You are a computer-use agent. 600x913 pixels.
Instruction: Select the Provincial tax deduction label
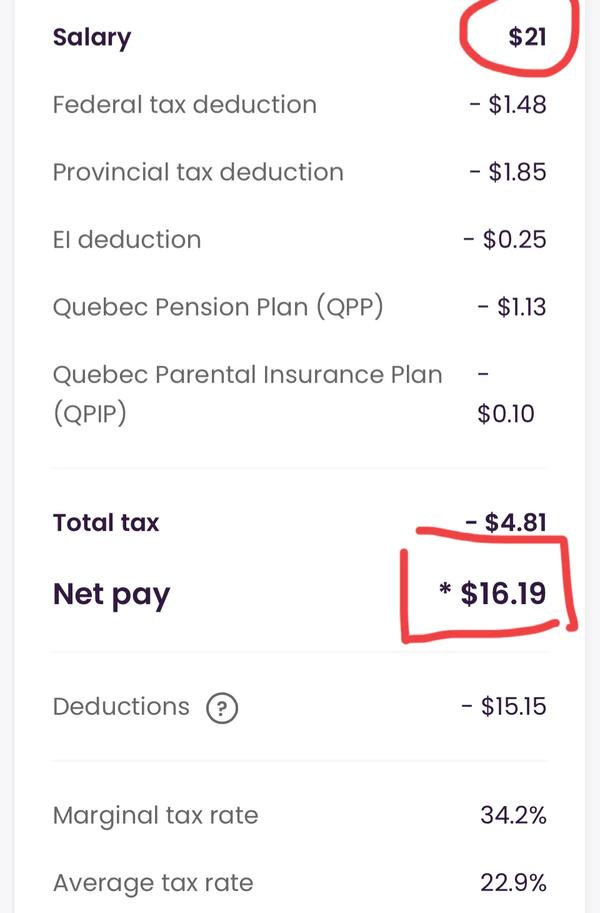198,172
